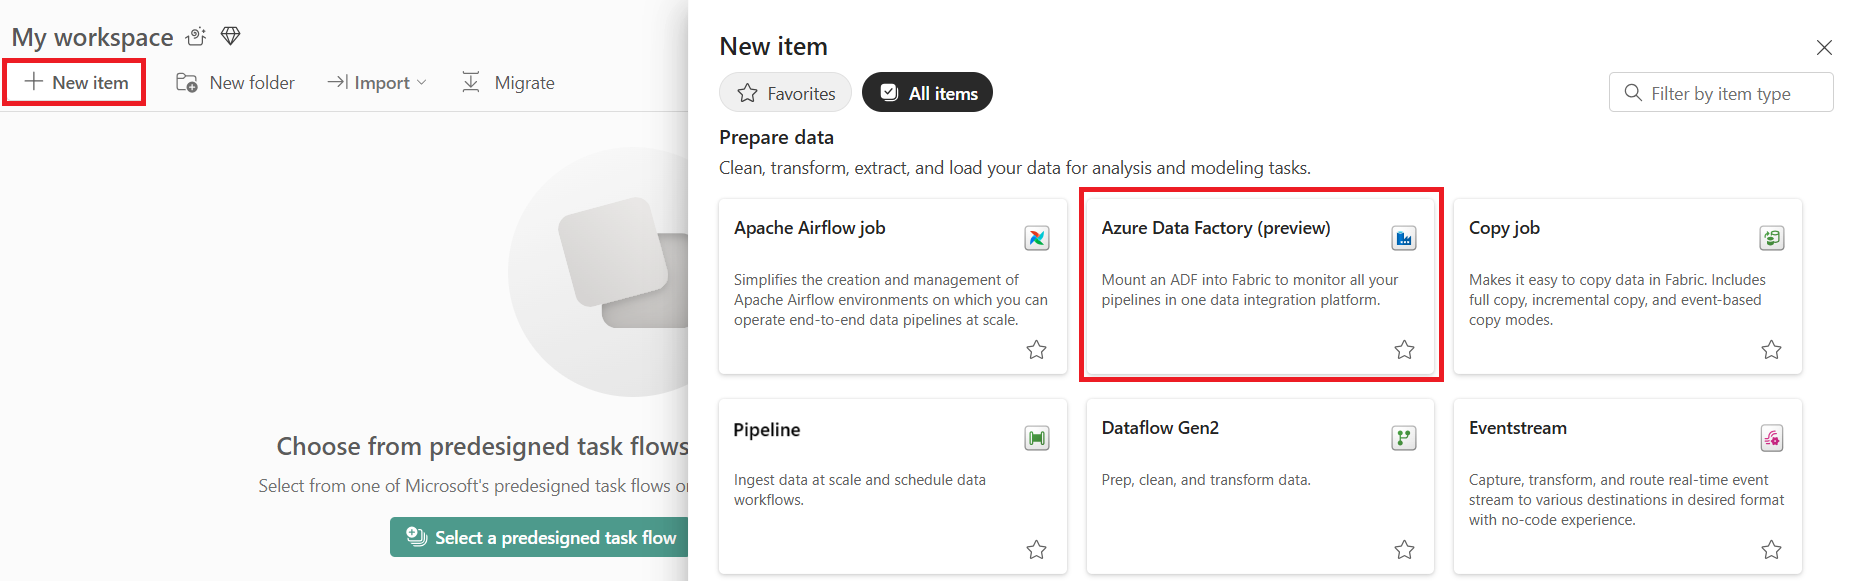Expand the Import dropdown

377,83
